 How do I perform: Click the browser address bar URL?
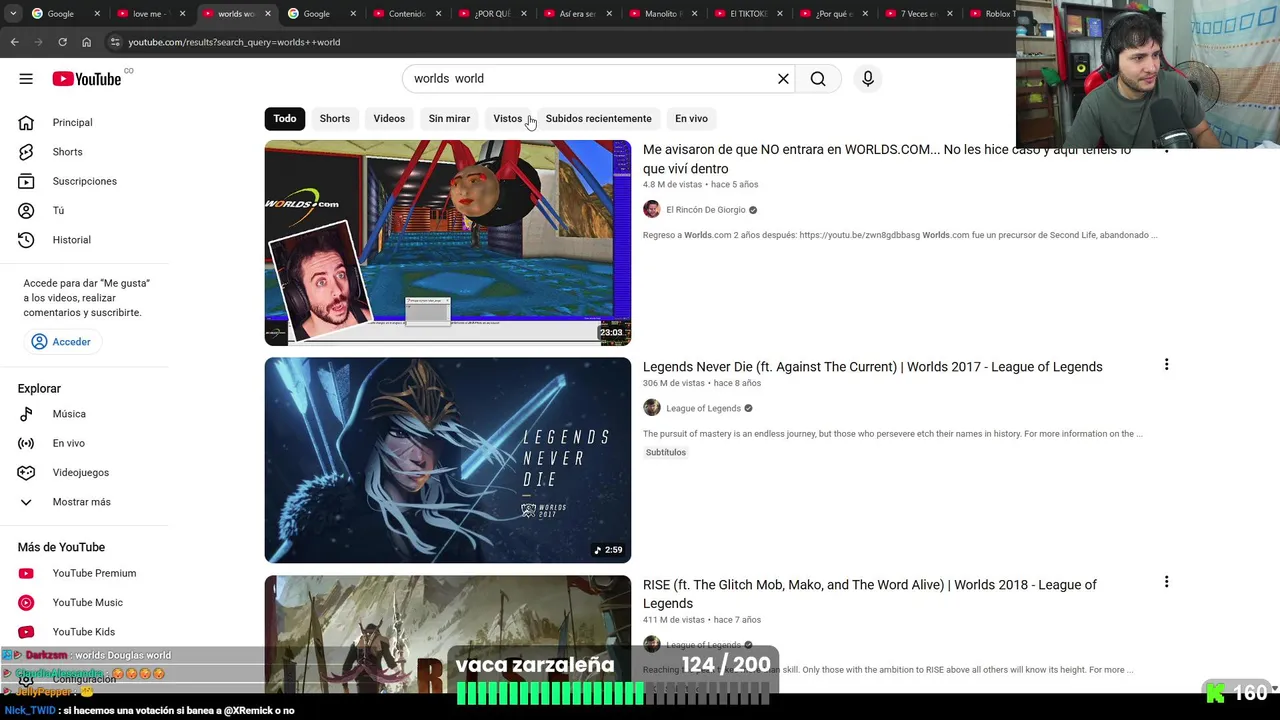click(x=234, y=42)
